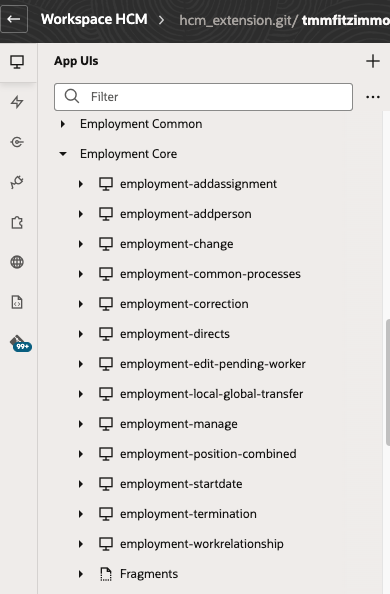The width and height of the screenshot is (390, 594).
Task: Open the plug-shaped connections tab
Action: (17, 182)
